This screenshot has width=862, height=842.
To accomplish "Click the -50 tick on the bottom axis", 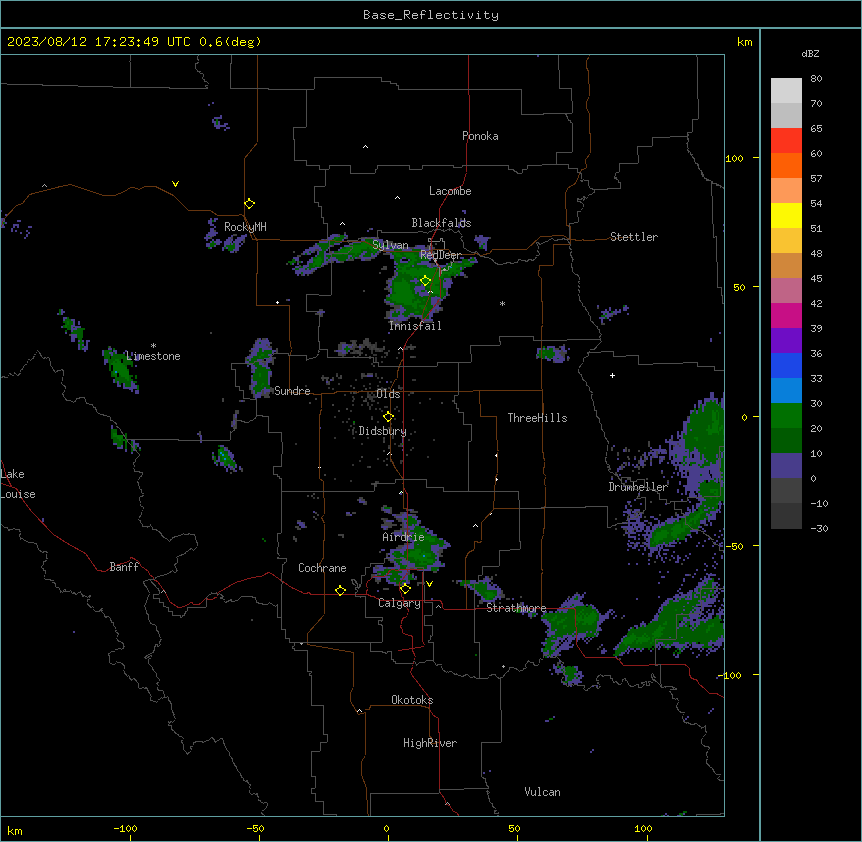I will (255, 828).
